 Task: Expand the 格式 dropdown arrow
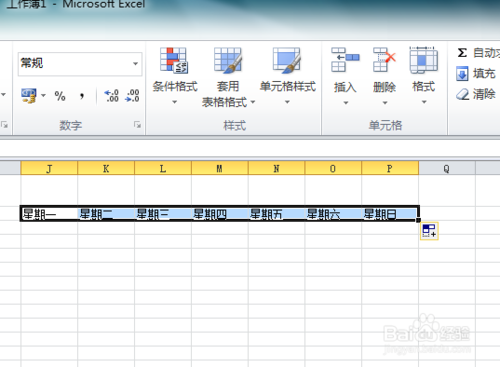point(424,102)
